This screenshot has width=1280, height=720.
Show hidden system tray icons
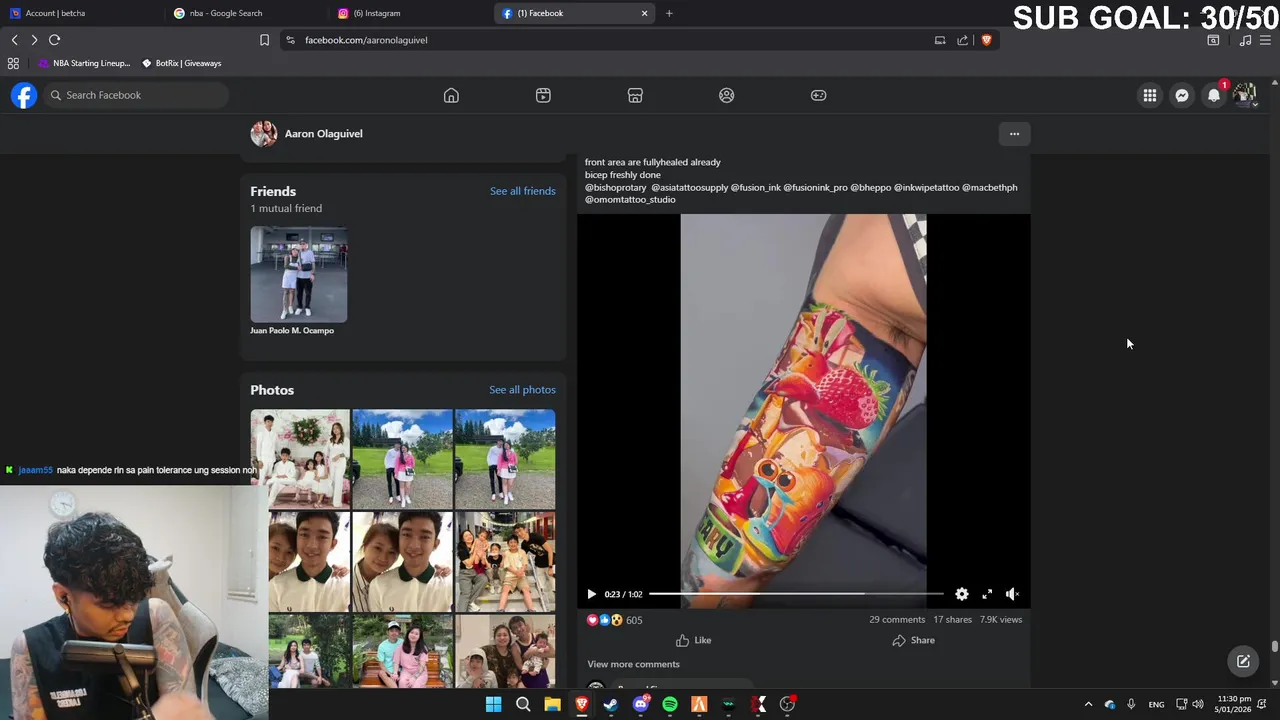pos(1089,704)
